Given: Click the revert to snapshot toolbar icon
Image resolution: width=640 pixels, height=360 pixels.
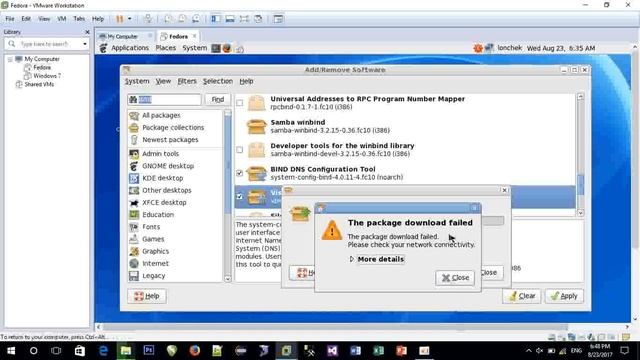Looking at the screenshot, I should click(x=182, y=19).
